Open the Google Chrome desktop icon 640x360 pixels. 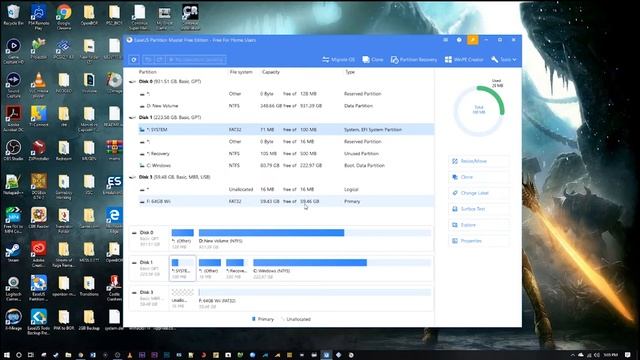tap(64, 16)
